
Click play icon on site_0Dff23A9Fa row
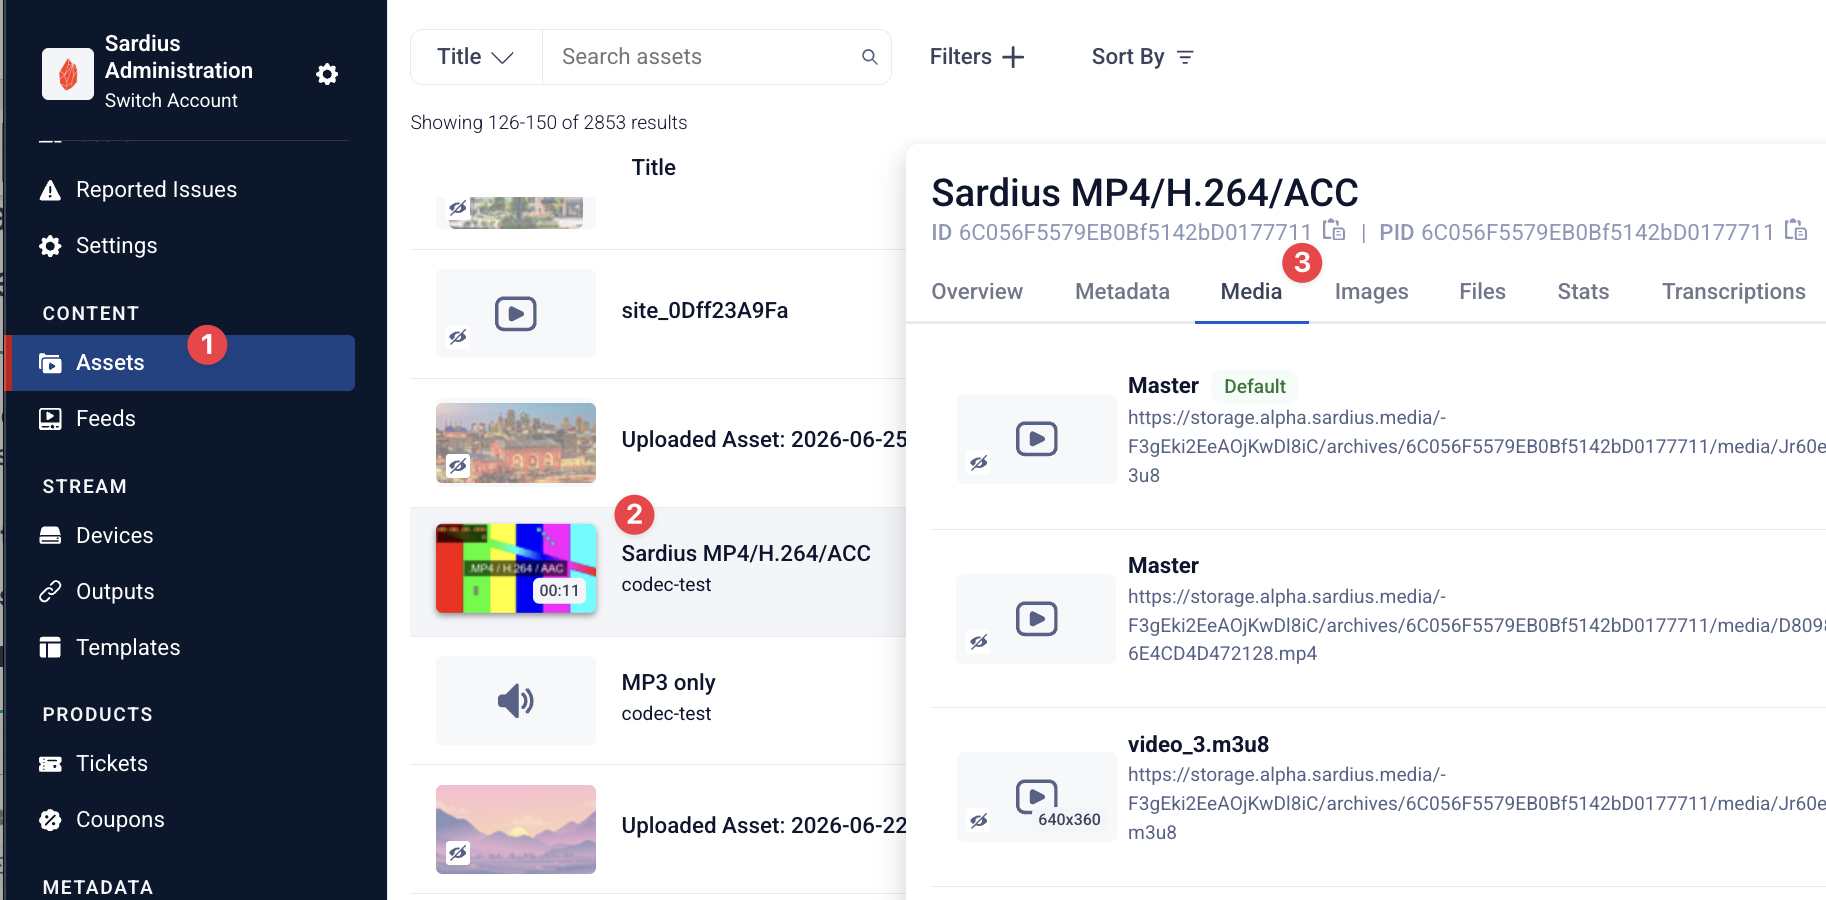[516, 314]
